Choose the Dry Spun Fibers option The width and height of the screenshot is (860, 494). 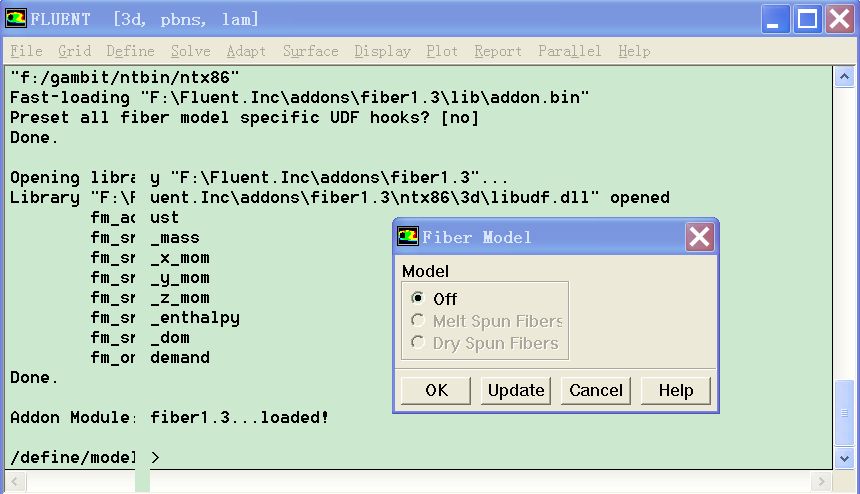[418, 343]
